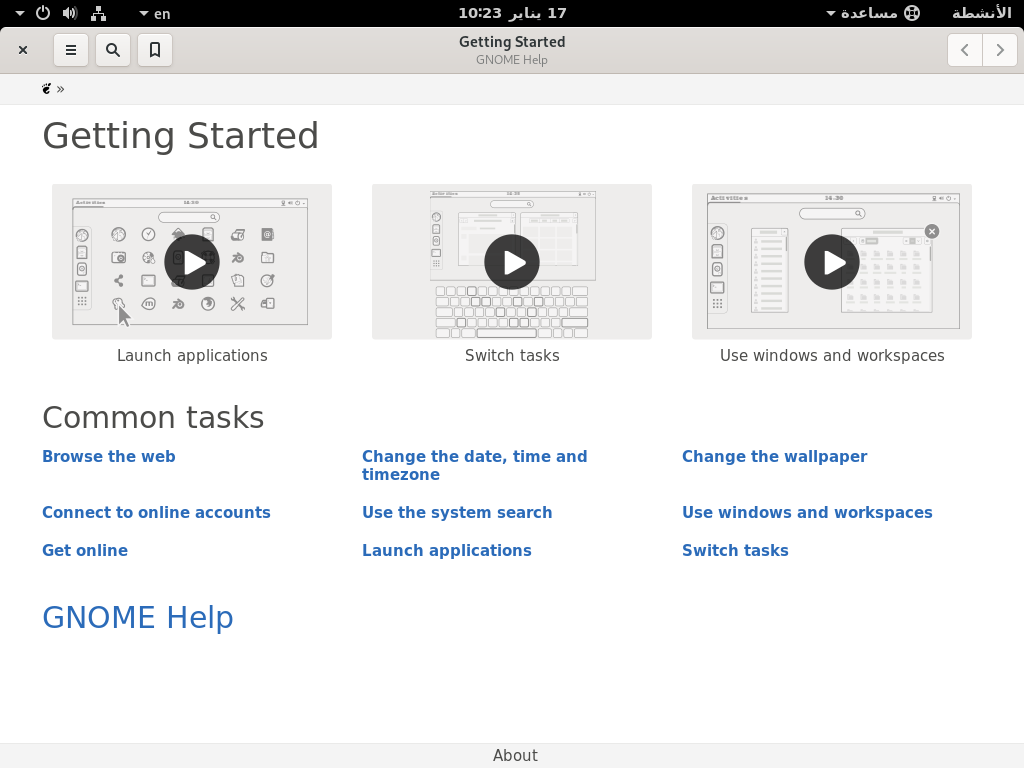Click the 'GNOME Help' subtitle in the header bar
The image size is (1024, 768).
[x=512, y=60]
